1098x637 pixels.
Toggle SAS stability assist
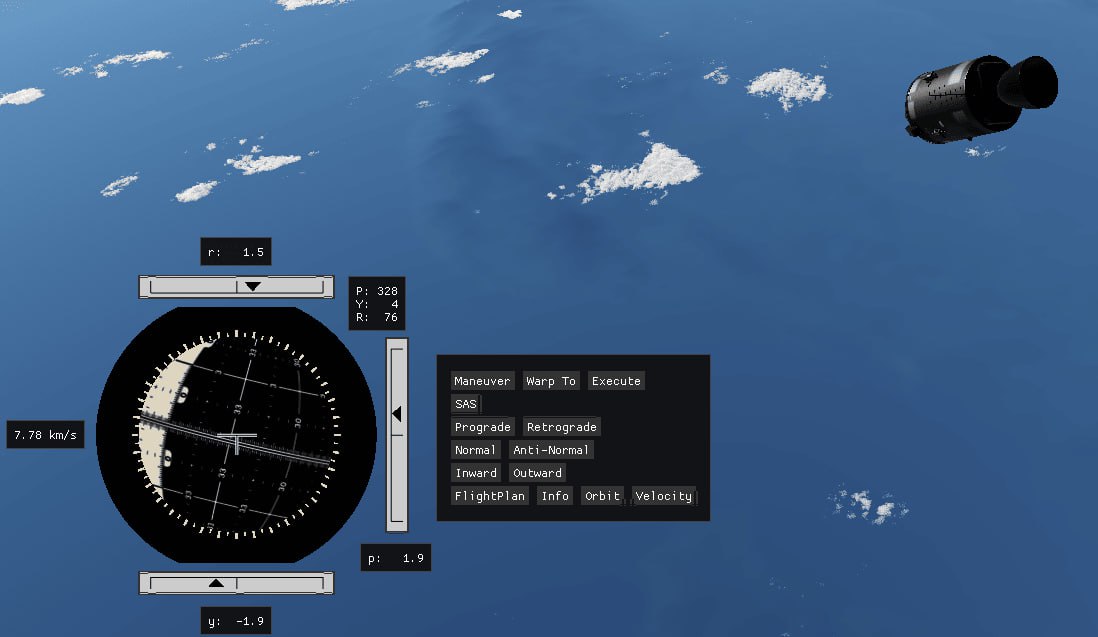click(465, 404)
